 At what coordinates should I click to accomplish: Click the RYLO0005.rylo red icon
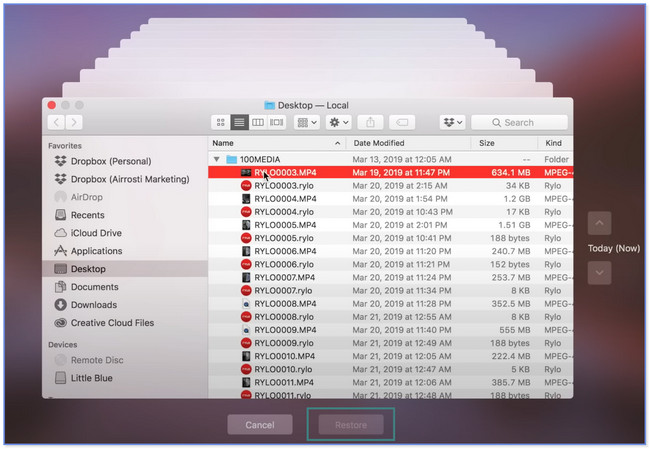pyautogui.click(x=246, y=238)
